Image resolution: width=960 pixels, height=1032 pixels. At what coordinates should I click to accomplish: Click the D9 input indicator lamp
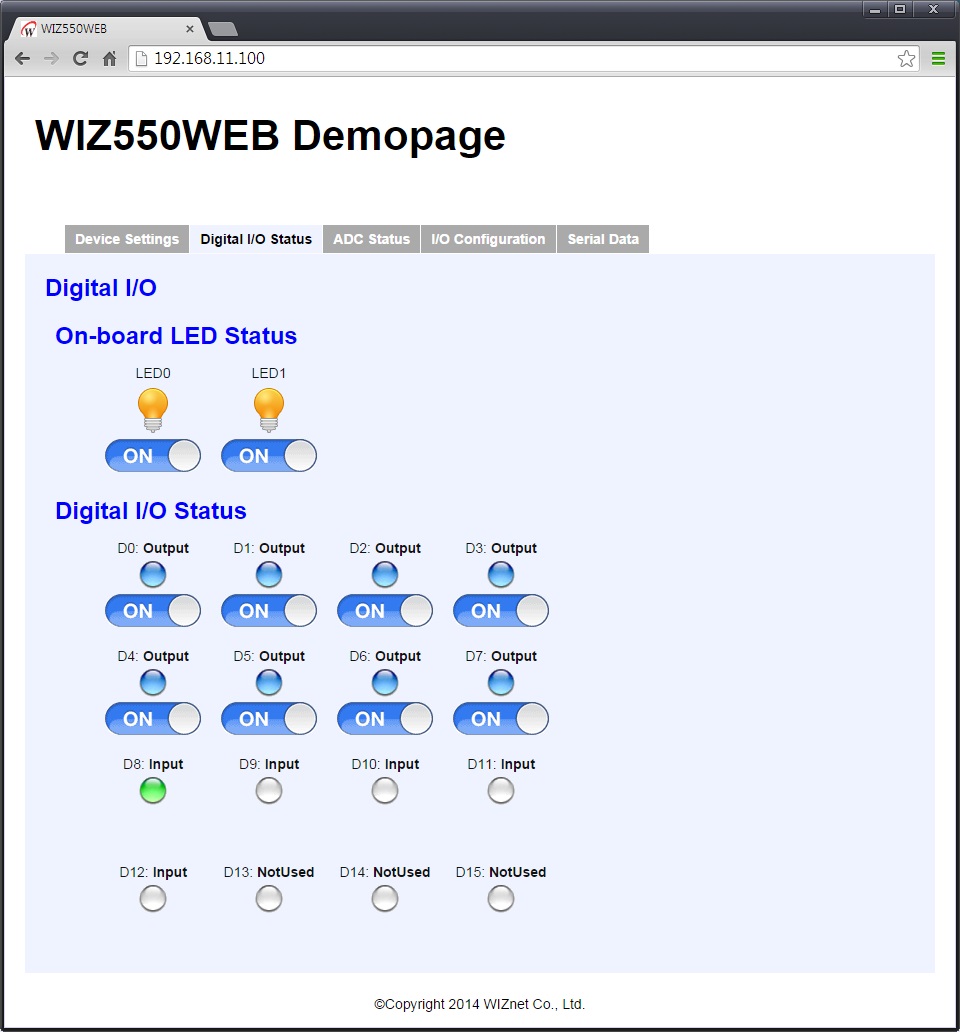coord(268,790)
